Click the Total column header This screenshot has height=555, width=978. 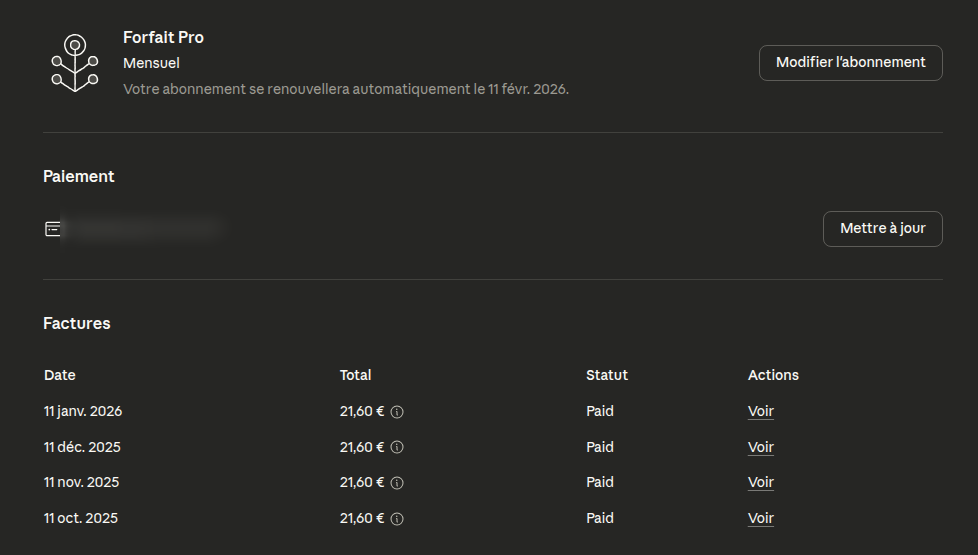coord(355,375)
